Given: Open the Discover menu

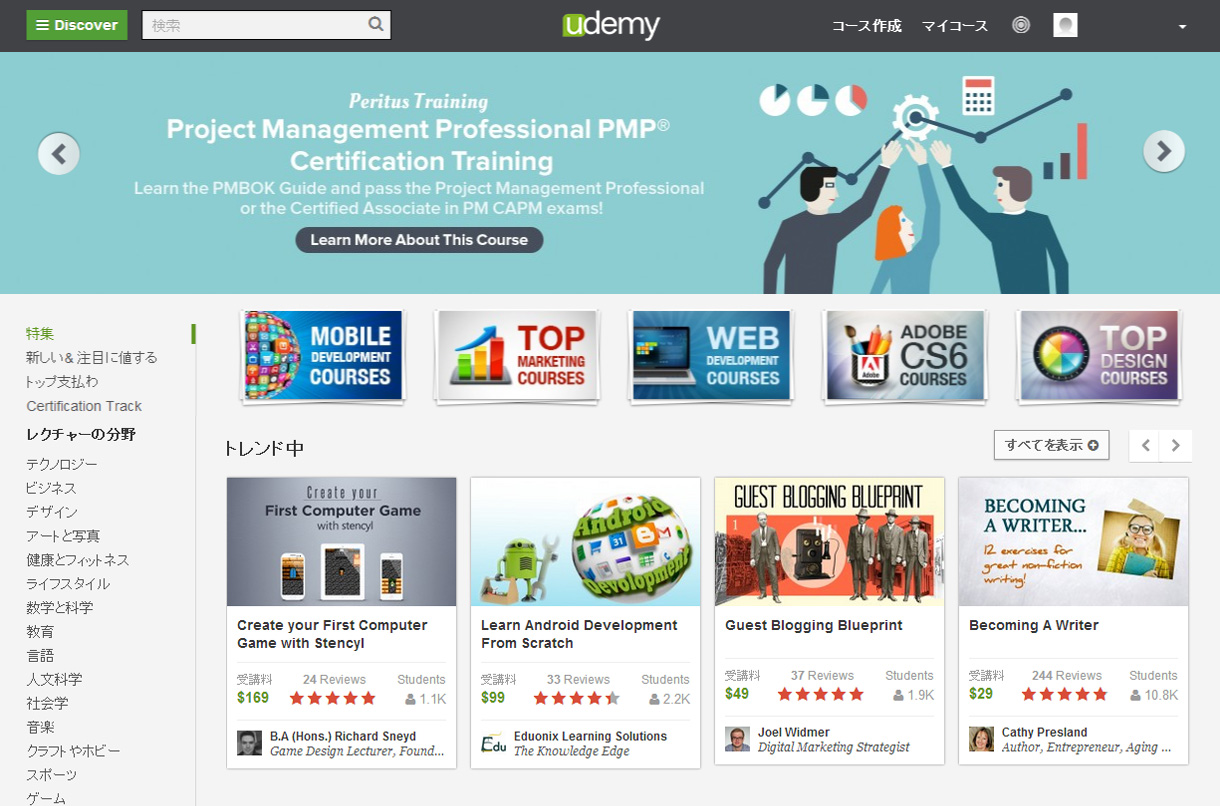Looking at the screenshot, I should pos(77,25).
